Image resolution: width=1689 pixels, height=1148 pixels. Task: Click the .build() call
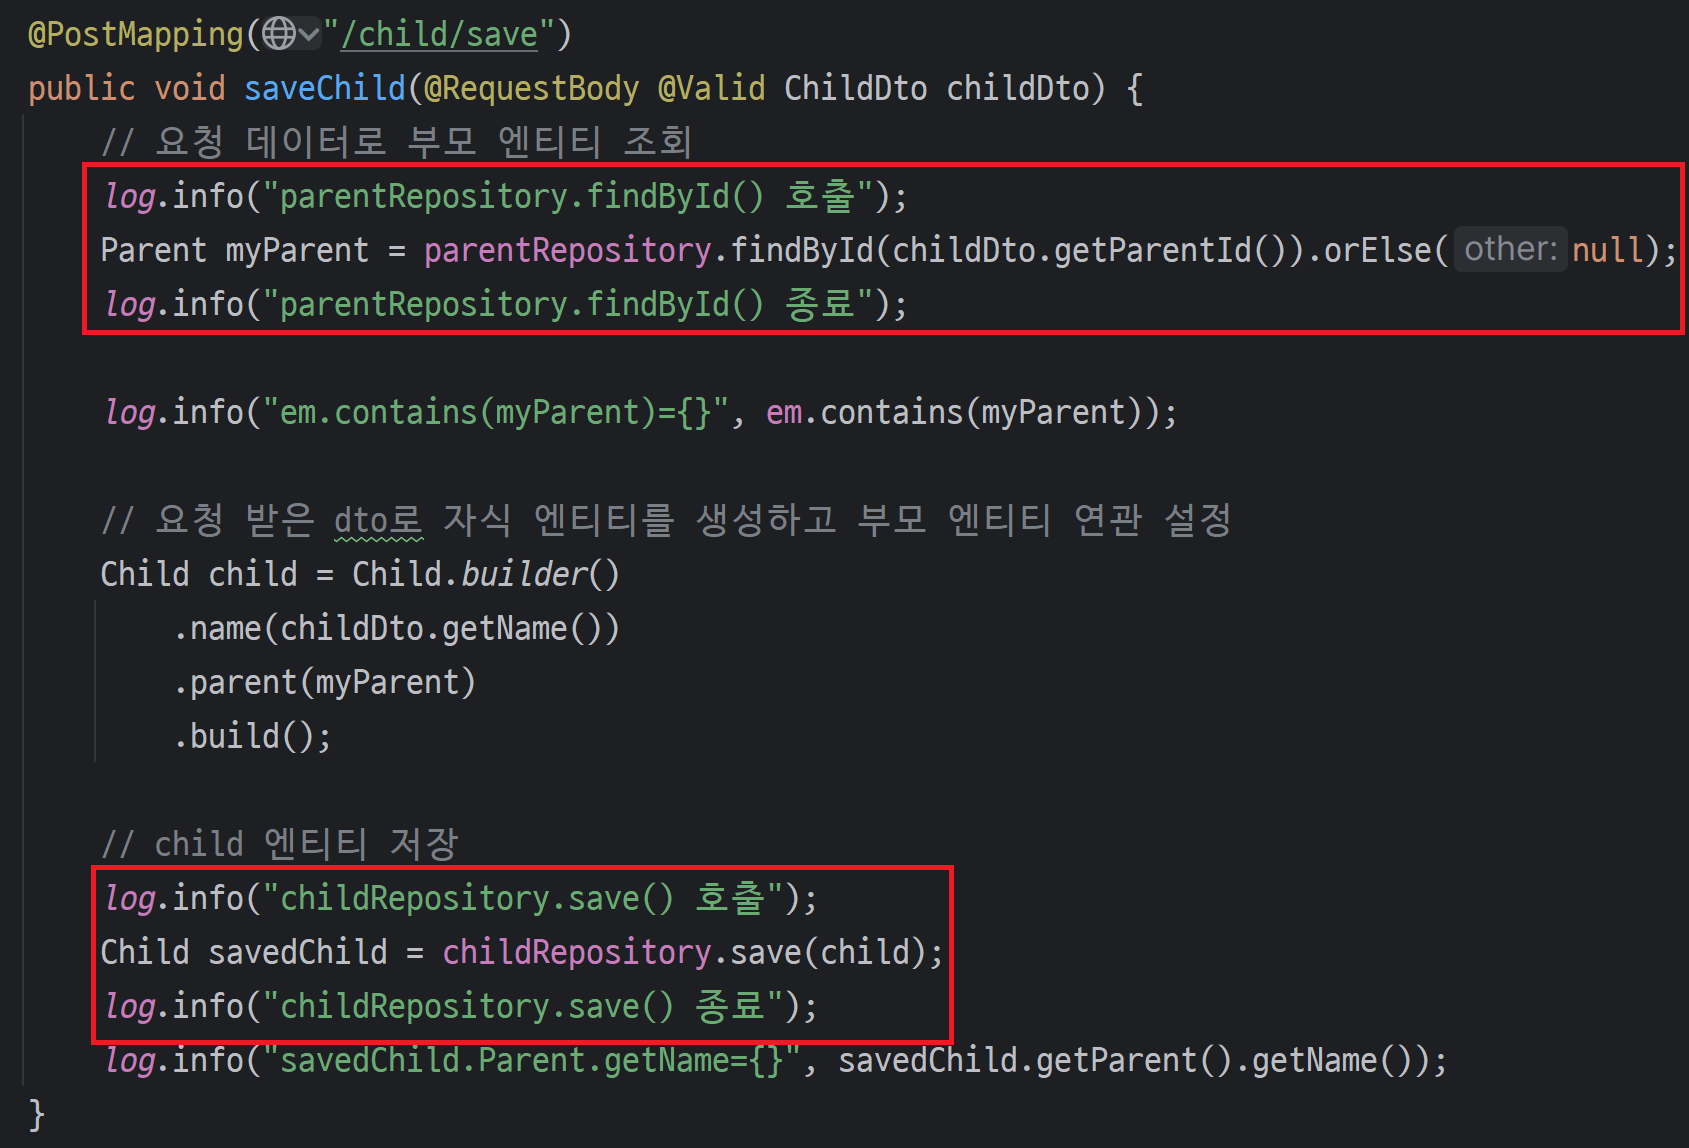coord(251,736)
